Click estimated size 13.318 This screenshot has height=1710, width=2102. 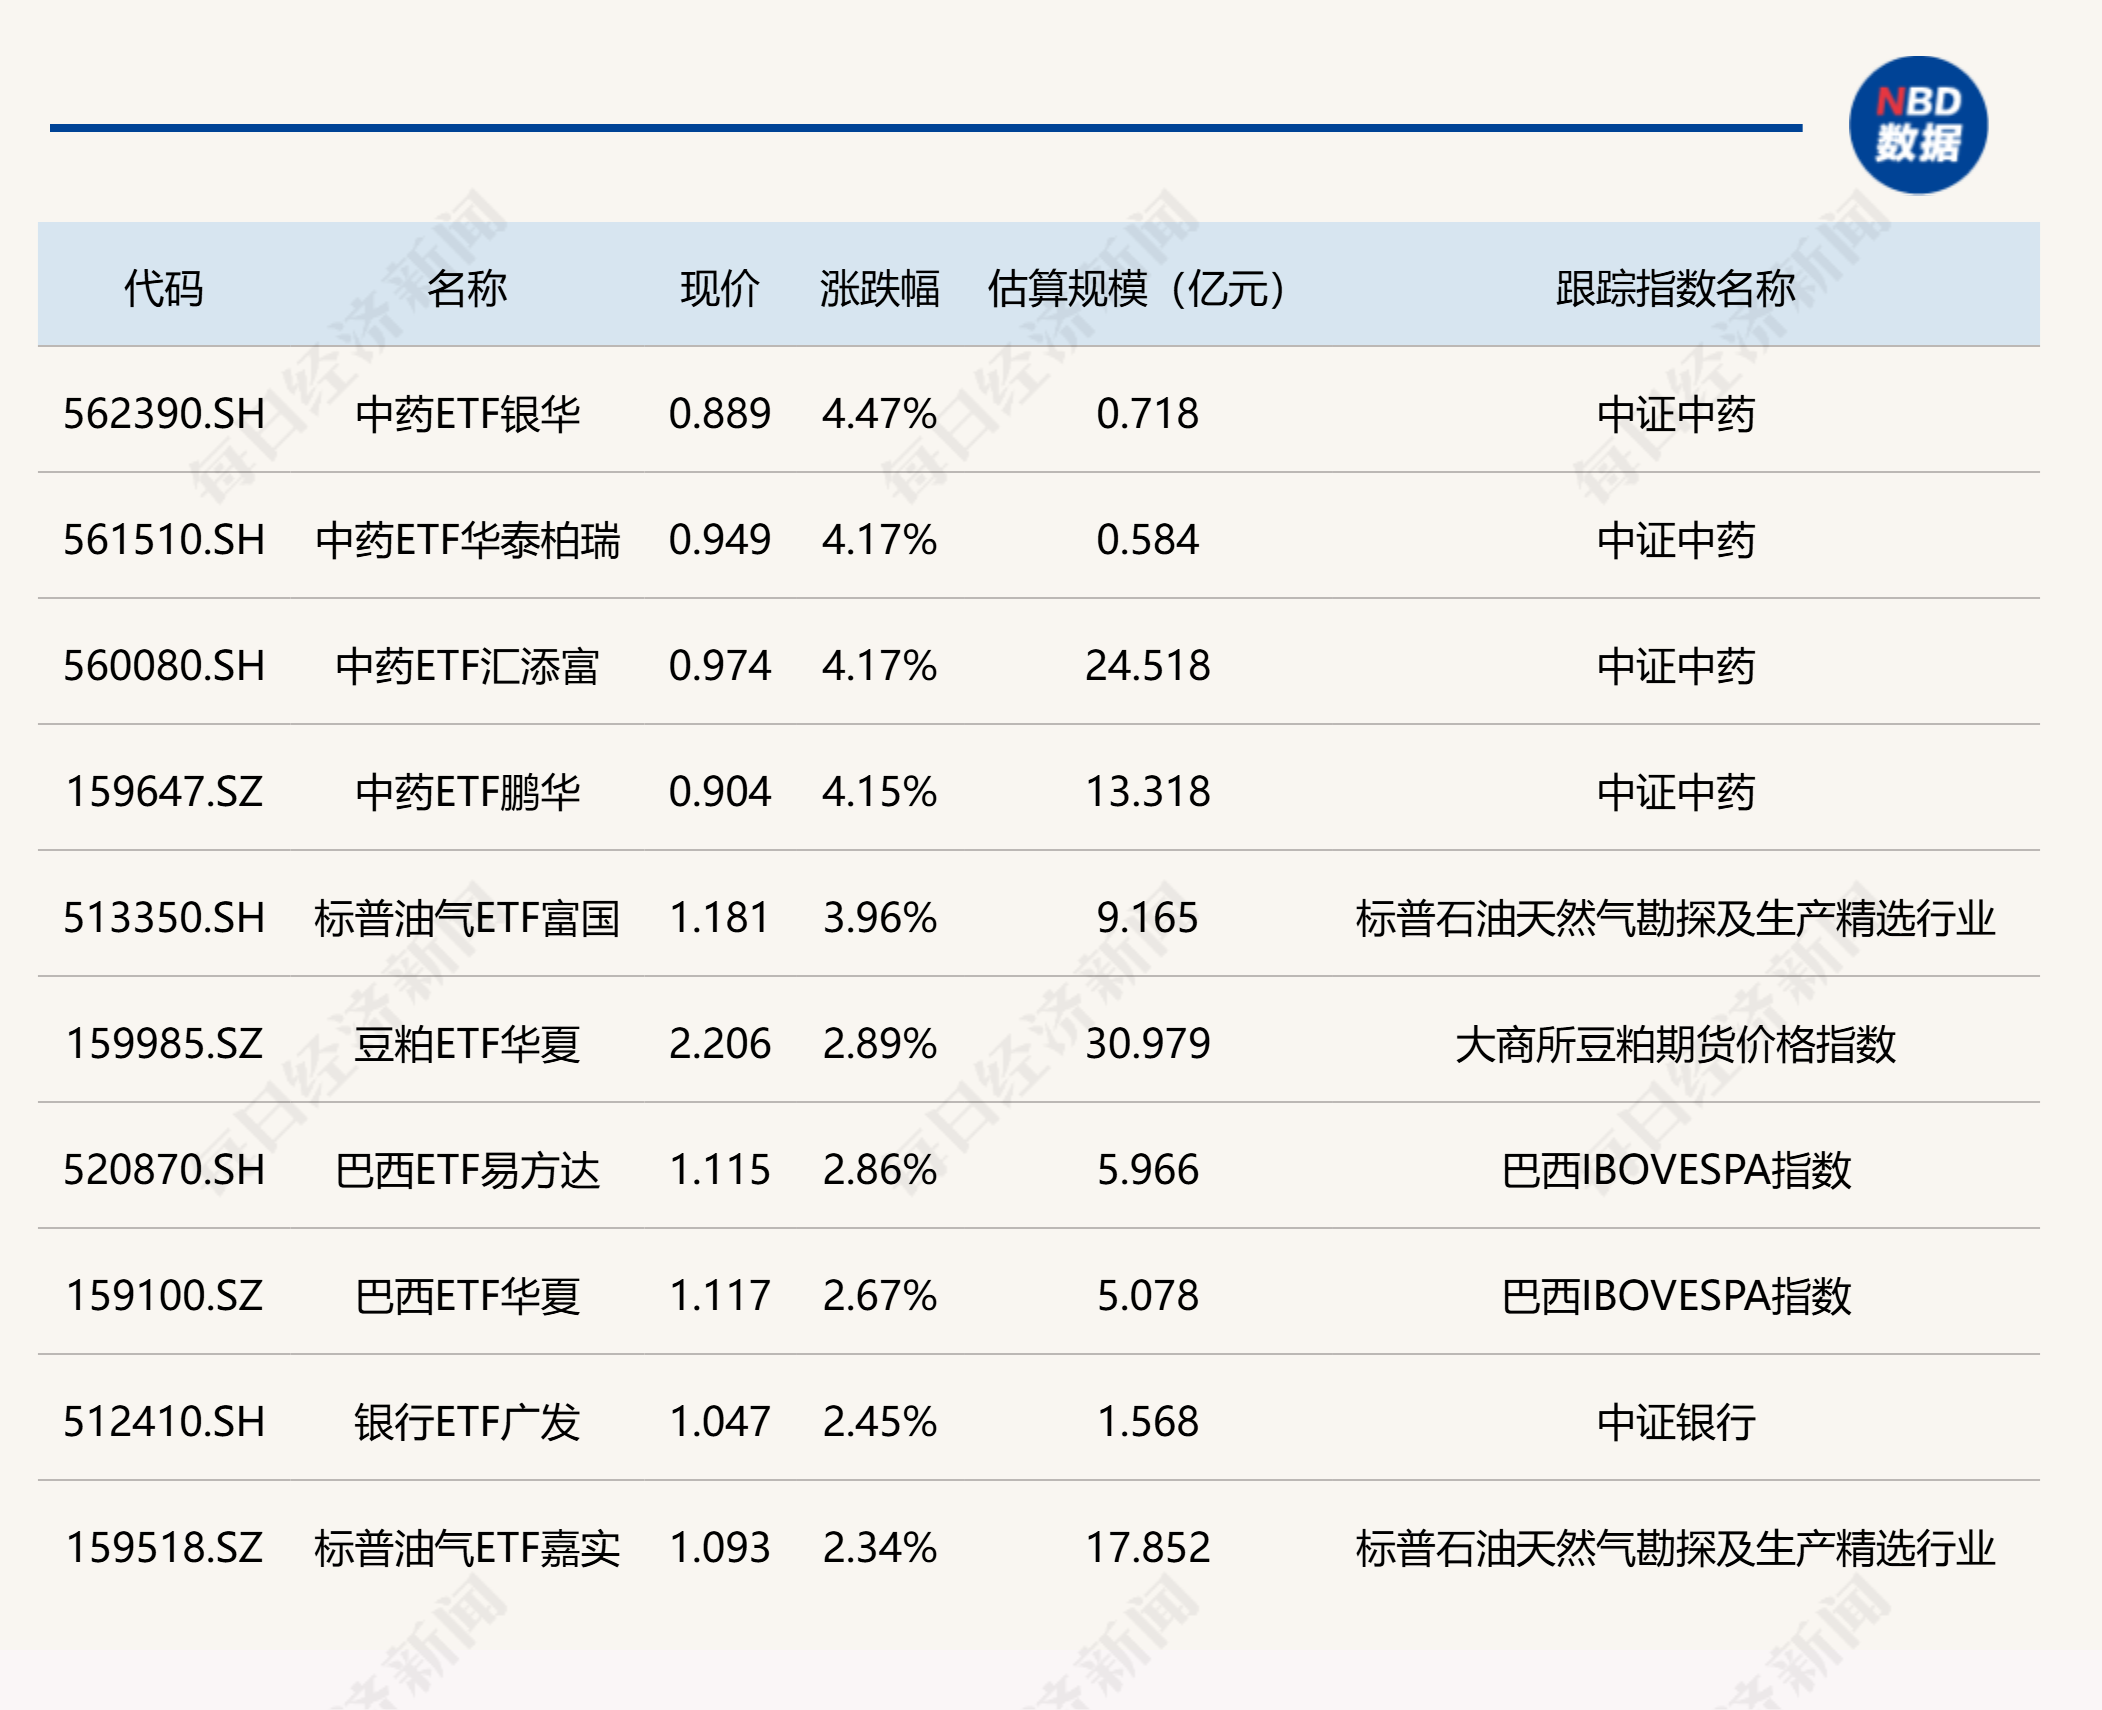pos(1148,792)
